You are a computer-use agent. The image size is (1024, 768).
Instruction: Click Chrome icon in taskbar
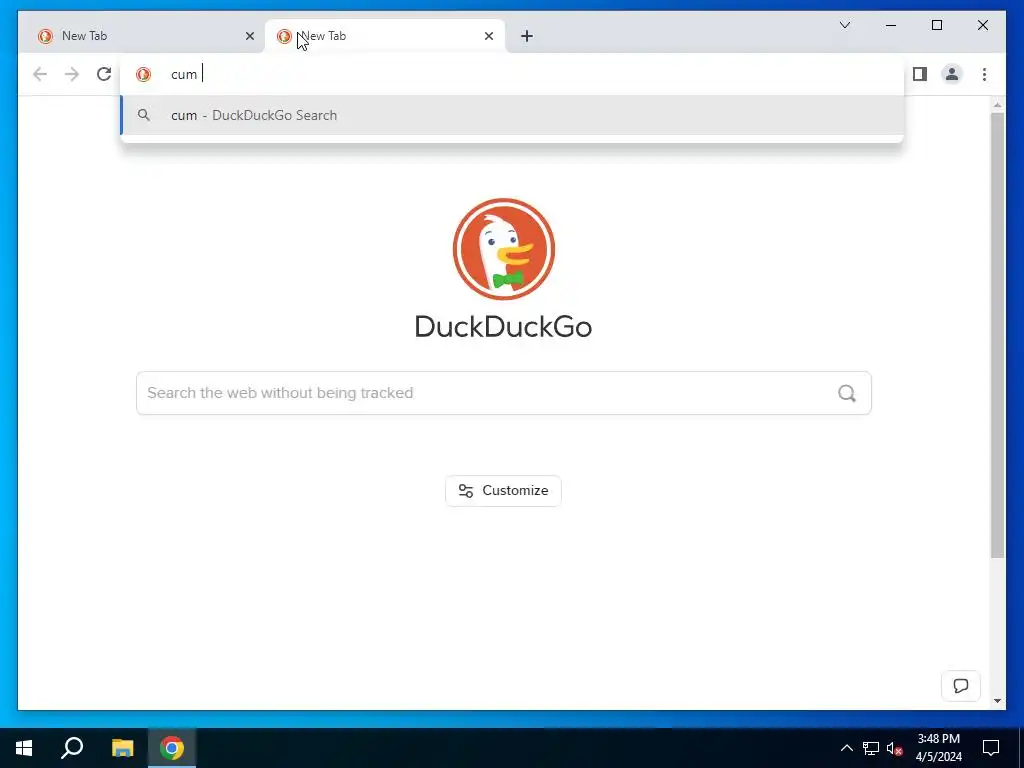coord(172,748)
